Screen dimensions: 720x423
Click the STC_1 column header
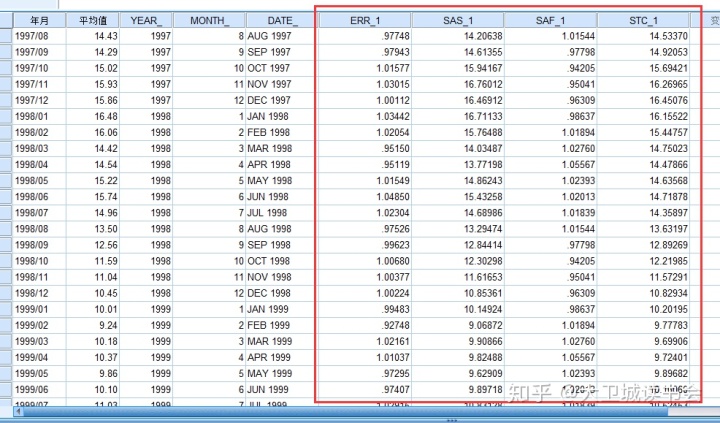click(643, 21)
